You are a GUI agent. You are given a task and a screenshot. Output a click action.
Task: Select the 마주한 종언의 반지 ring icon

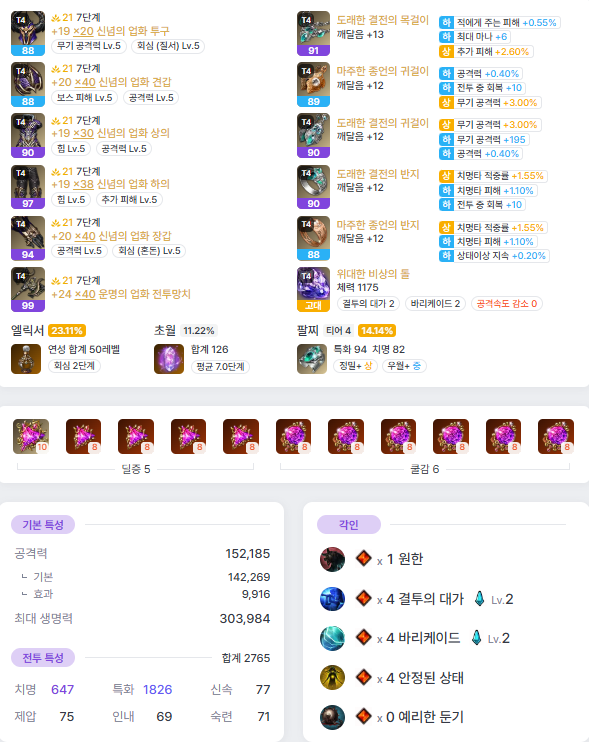coord(313,238)
